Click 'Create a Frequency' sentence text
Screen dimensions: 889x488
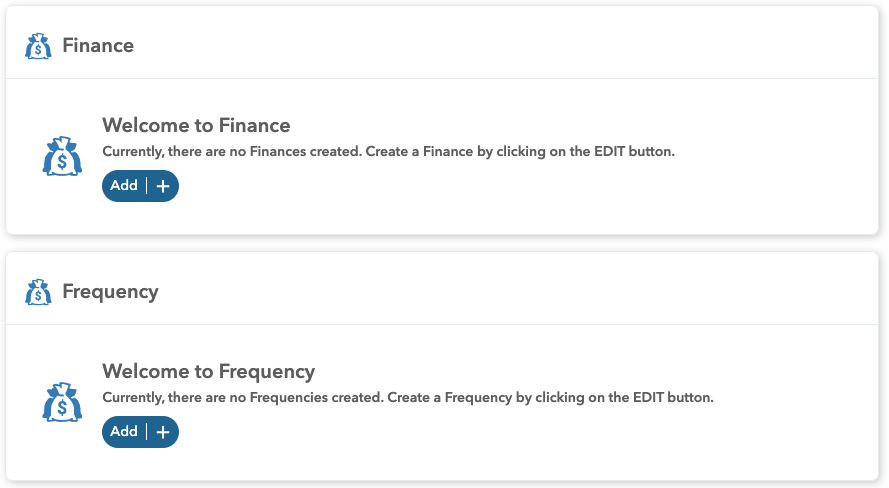tap(448, 398)
